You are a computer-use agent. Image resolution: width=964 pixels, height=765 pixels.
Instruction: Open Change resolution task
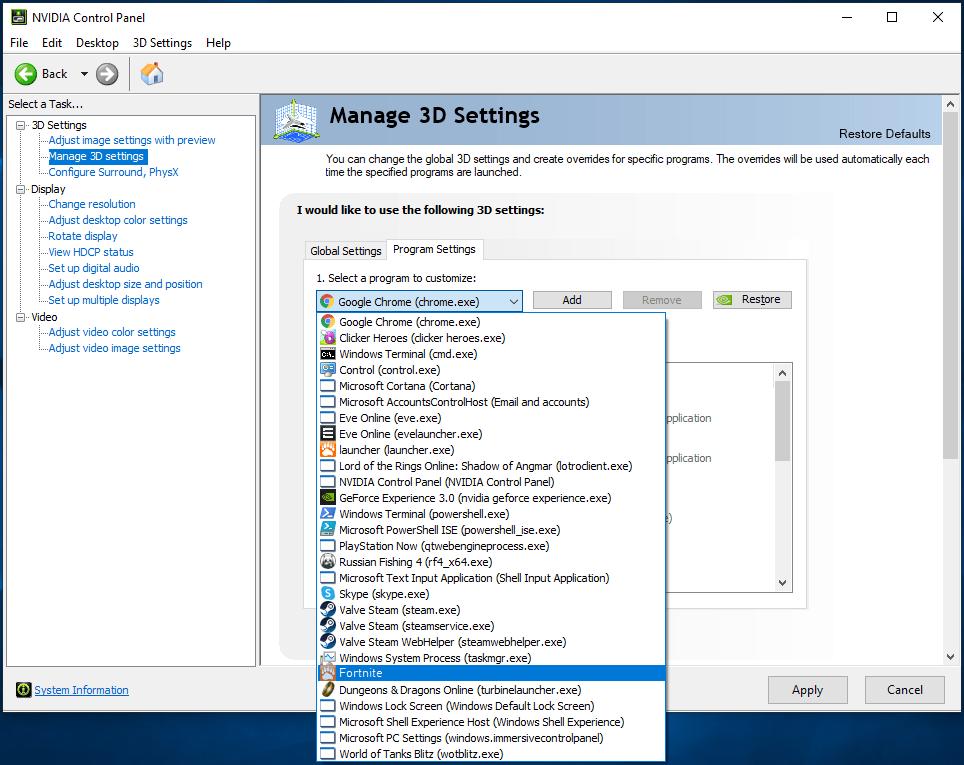click(x=92, y=204)
